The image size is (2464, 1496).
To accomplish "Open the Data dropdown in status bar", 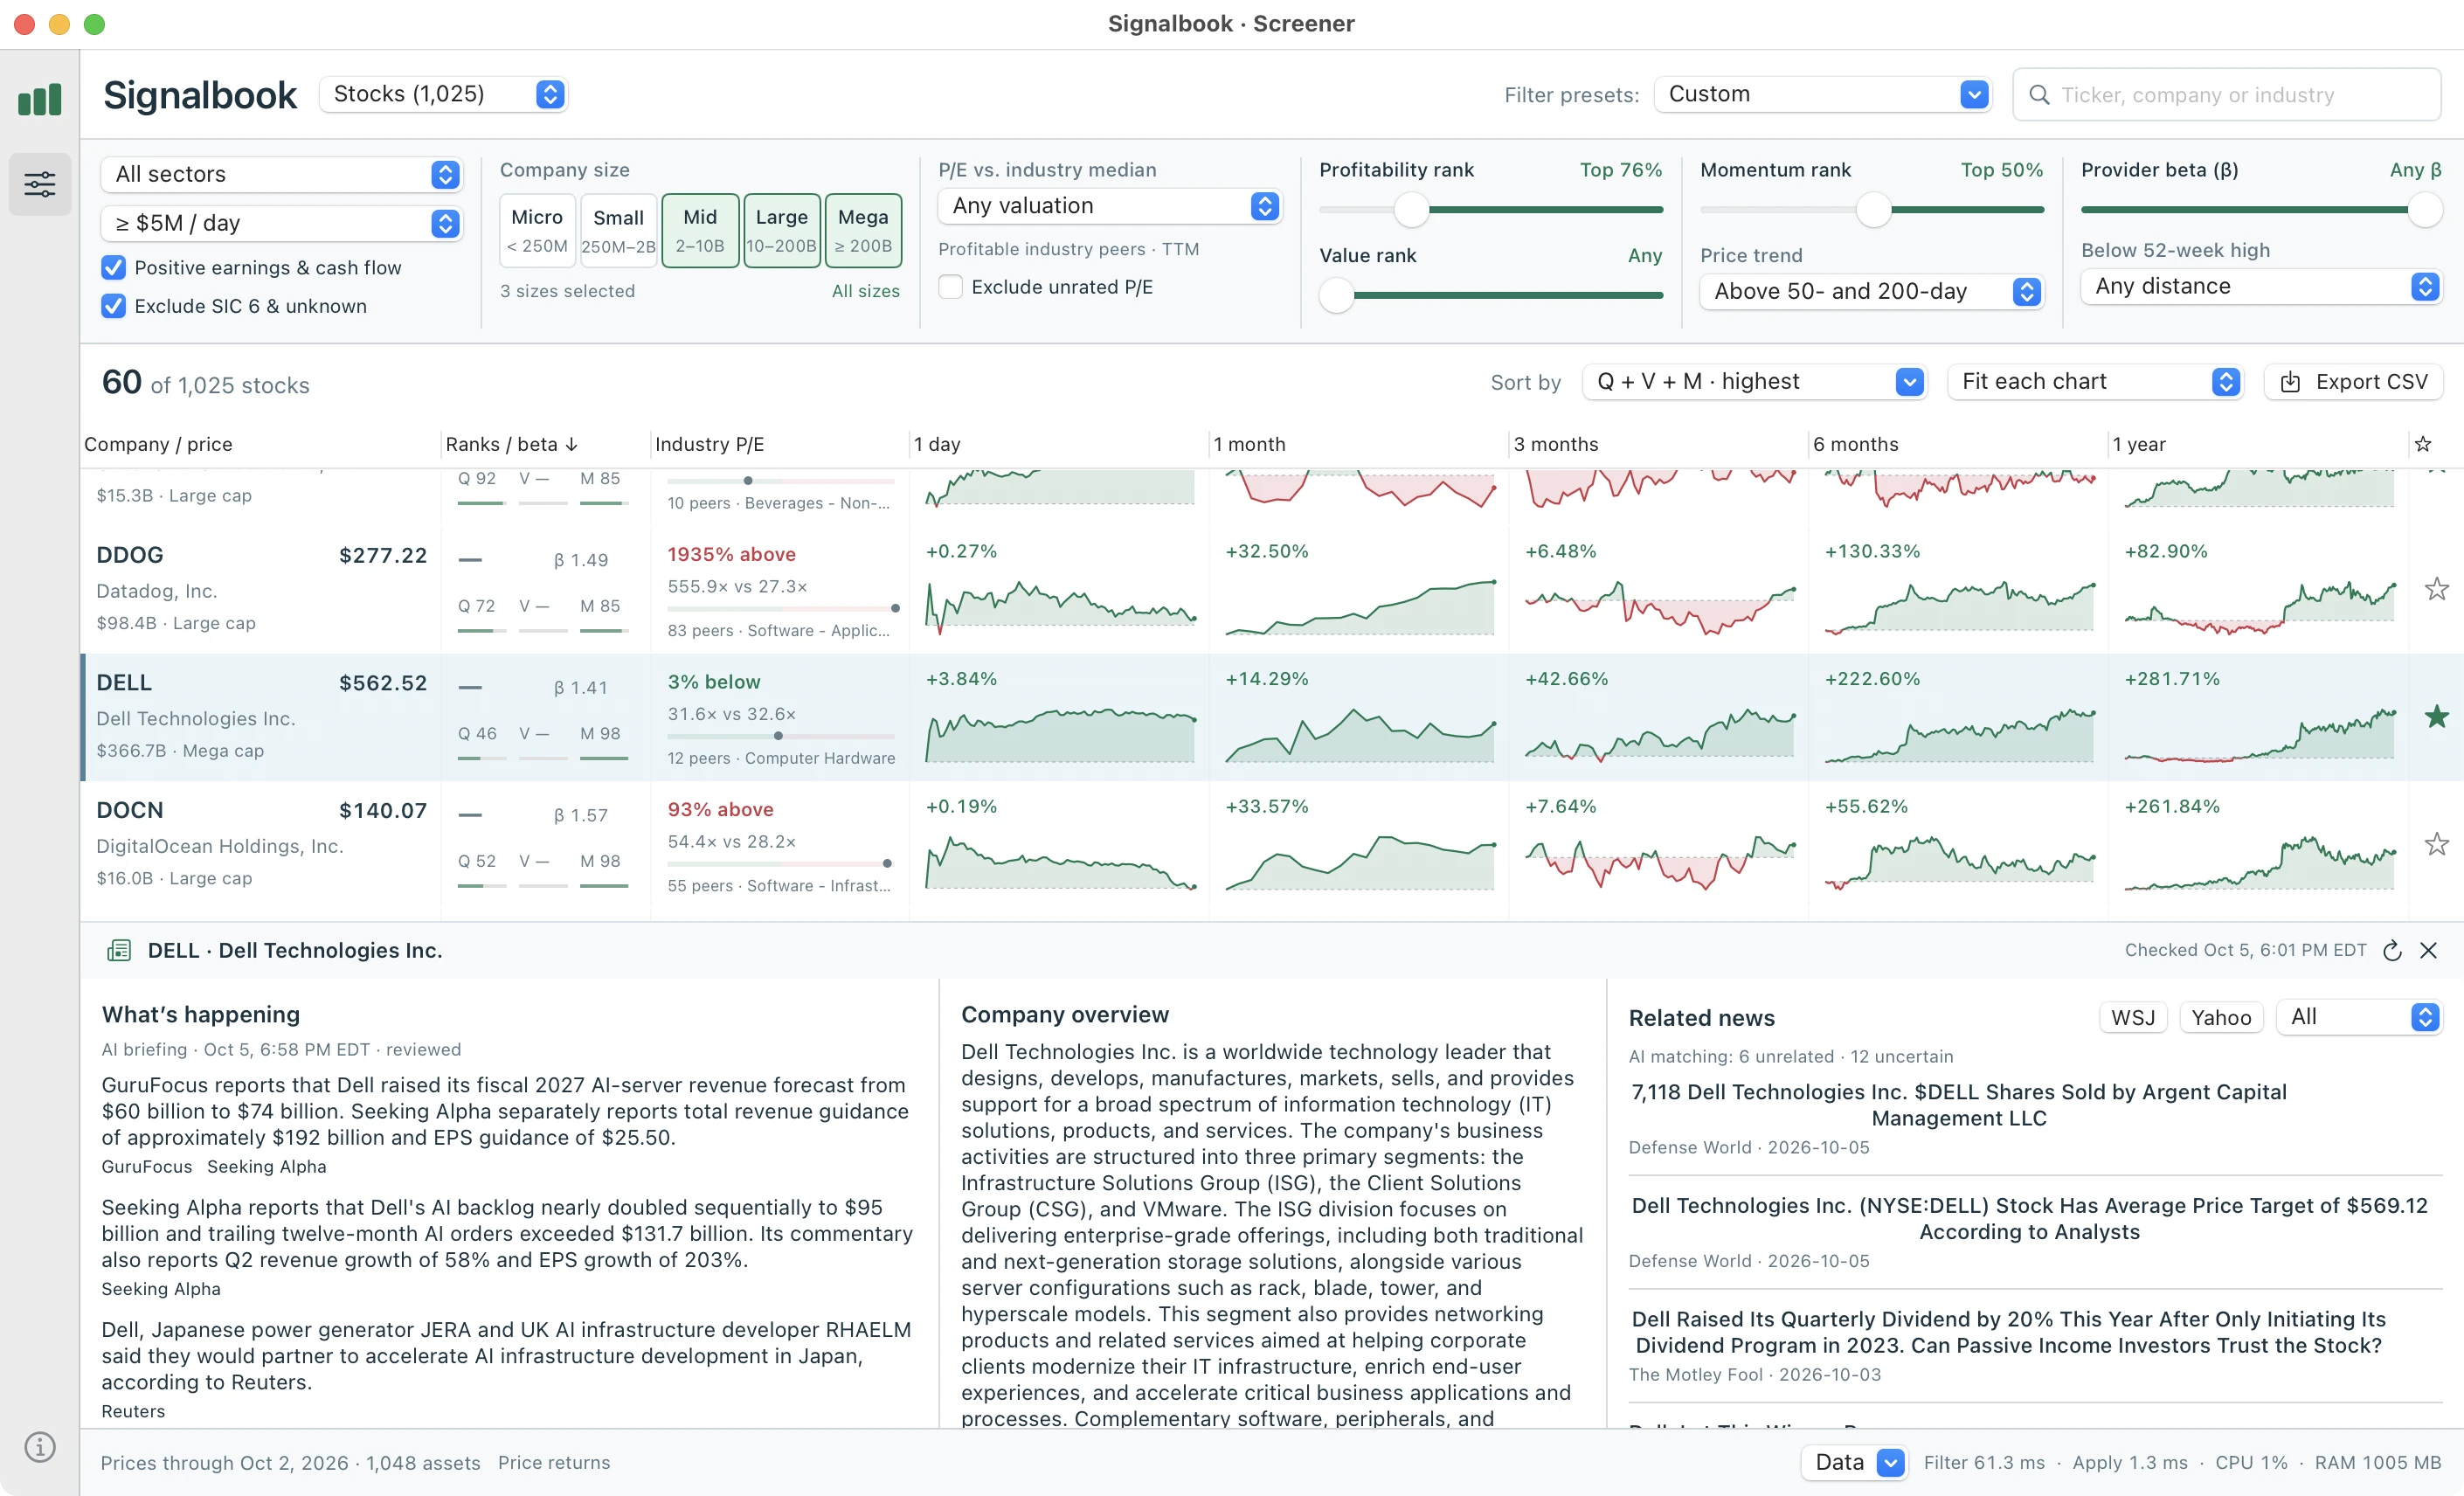I will pos(1854,1462).
